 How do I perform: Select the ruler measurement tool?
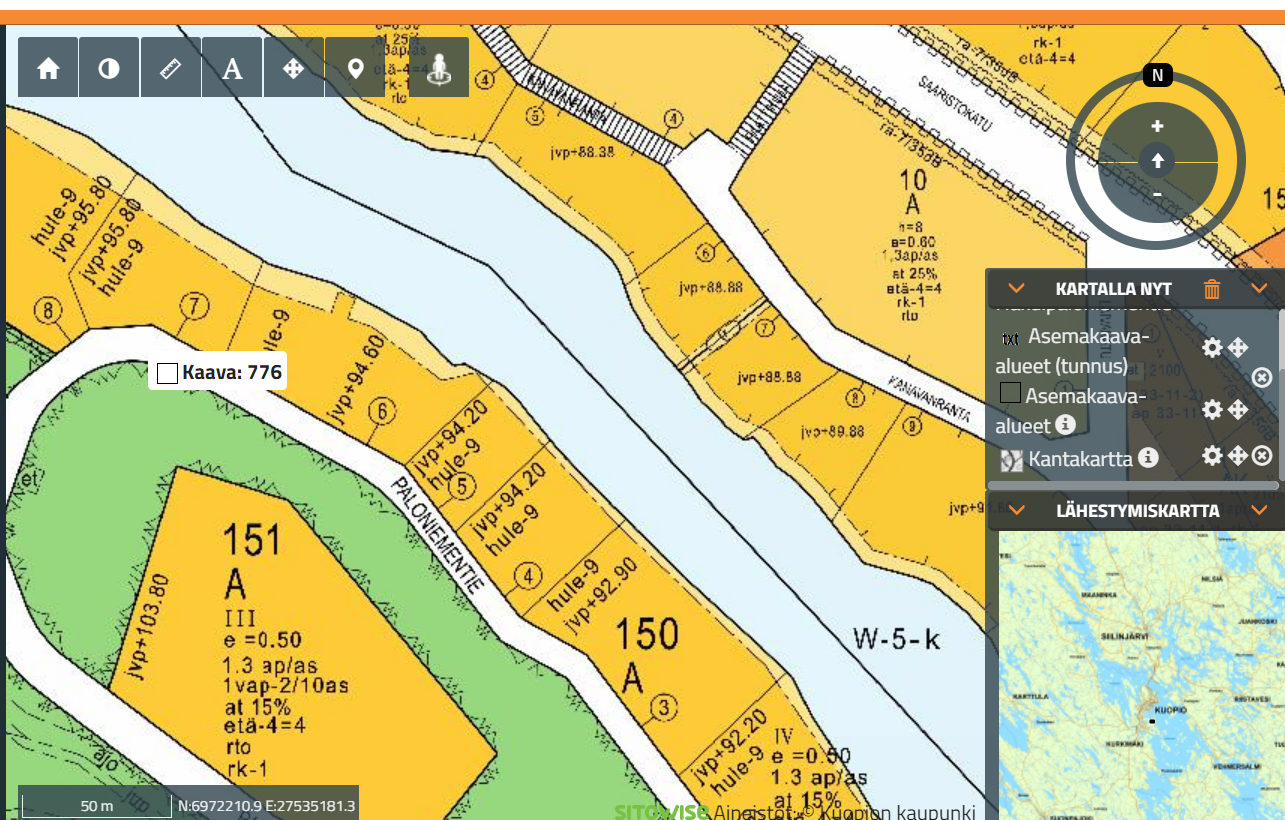pyautogui.click(x=171, y=68)
